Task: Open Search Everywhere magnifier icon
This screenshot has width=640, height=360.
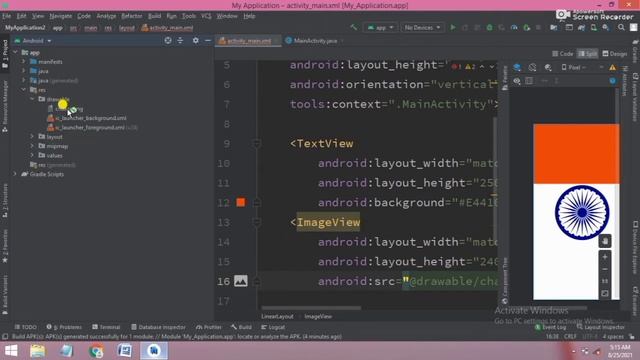Action: point(621,27)
